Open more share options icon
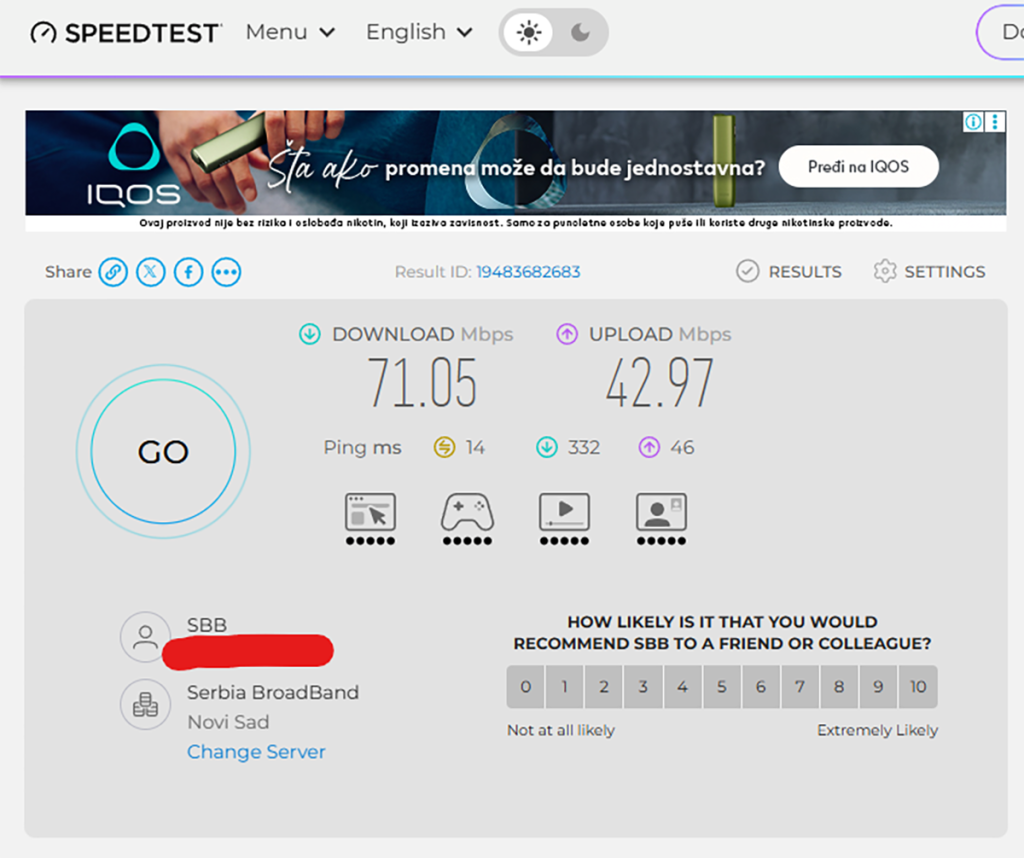Viewport: 1024px width, 858px height. [227, 272]
